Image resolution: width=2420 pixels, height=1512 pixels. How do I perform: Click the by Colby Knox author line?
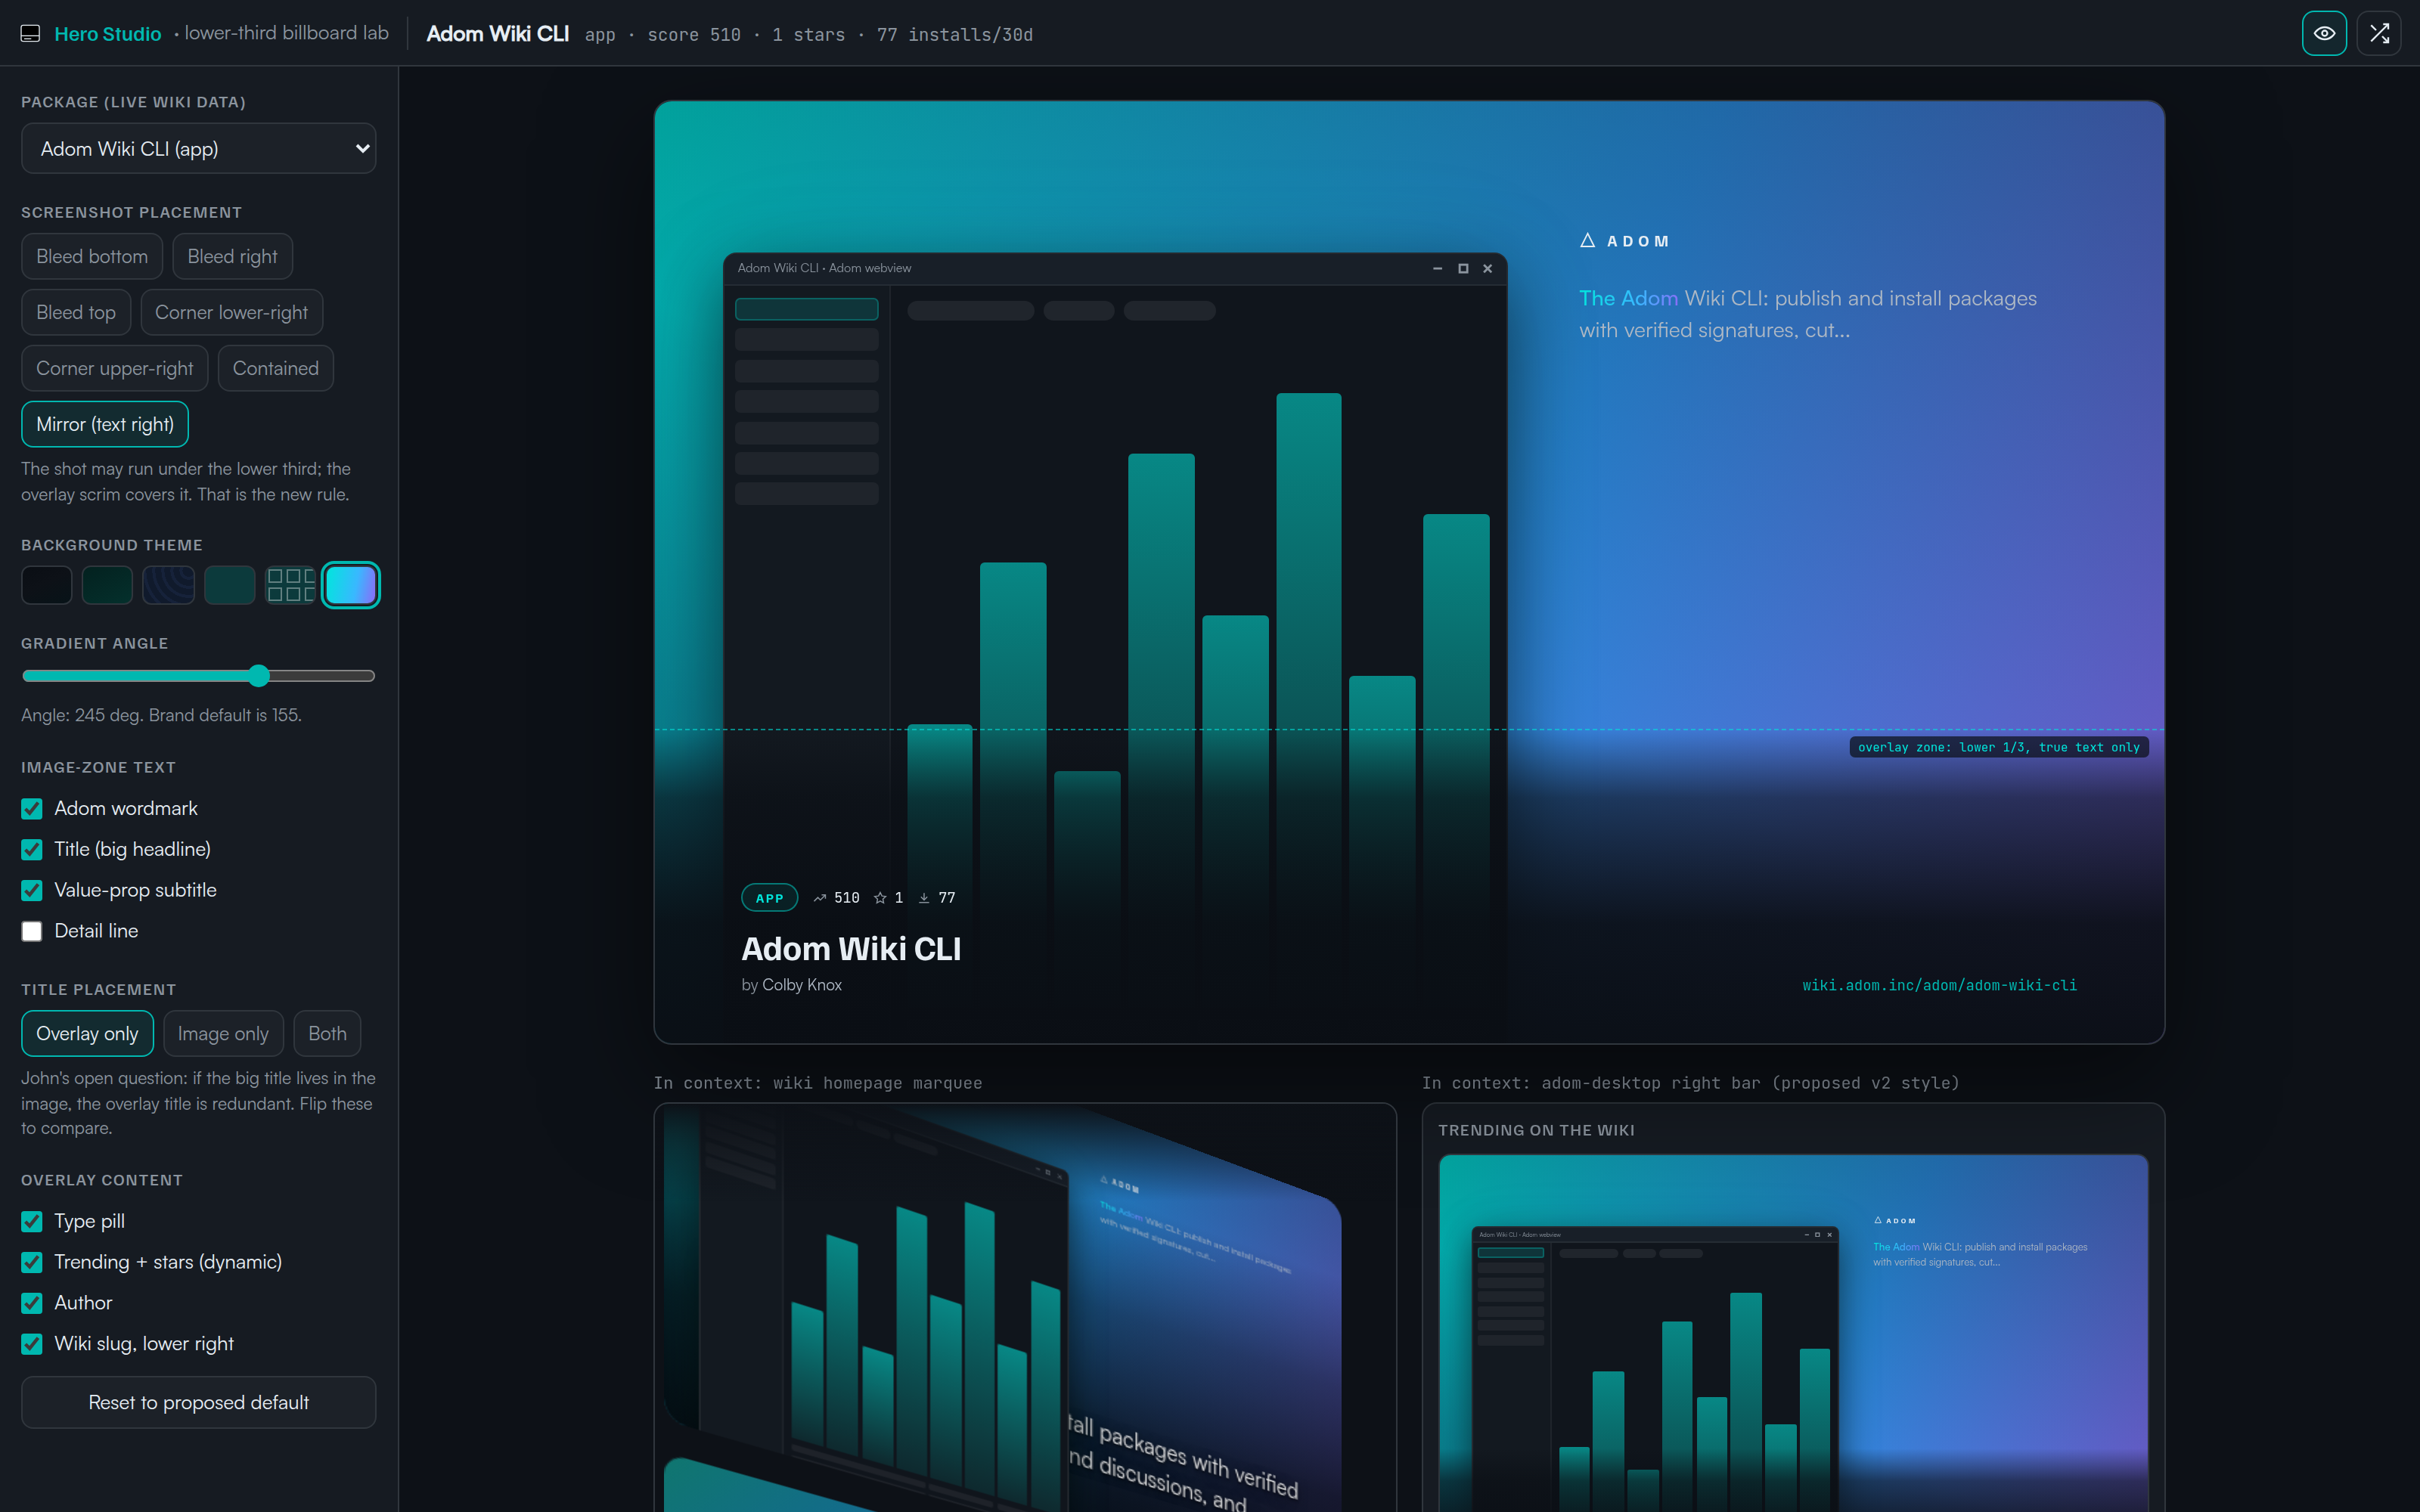[x=791, y=986]
